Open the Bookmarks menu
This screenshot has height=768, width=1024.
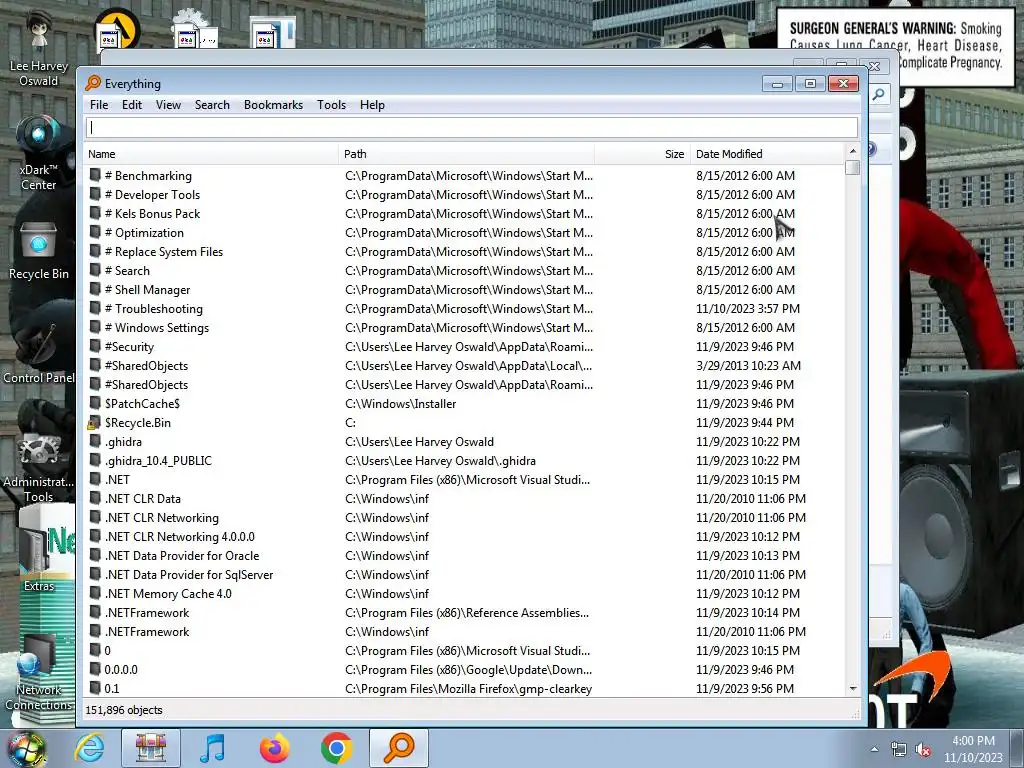tap(273, 105)
